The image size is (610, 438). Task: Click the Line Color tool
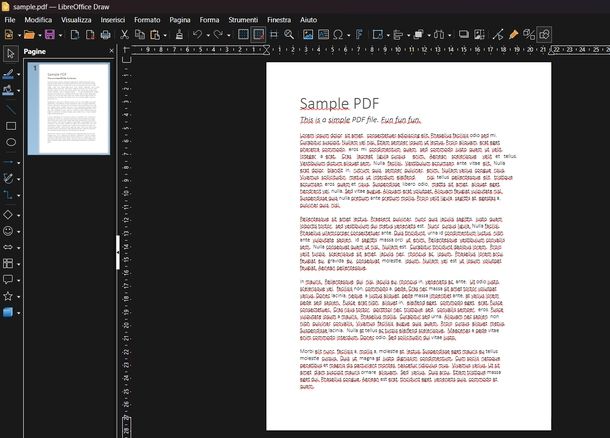[8, 74]
